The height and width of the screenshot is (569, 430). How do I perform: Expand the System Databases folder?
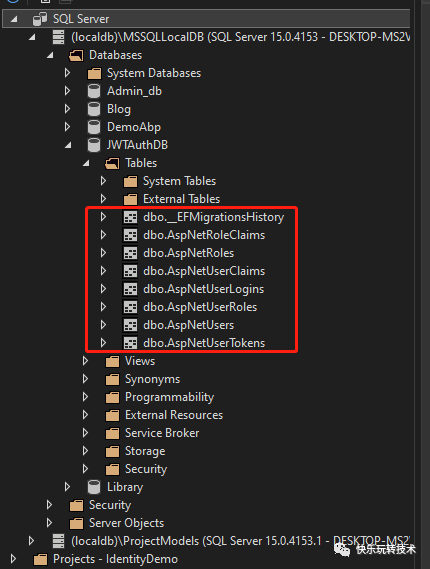click(67, 73)
